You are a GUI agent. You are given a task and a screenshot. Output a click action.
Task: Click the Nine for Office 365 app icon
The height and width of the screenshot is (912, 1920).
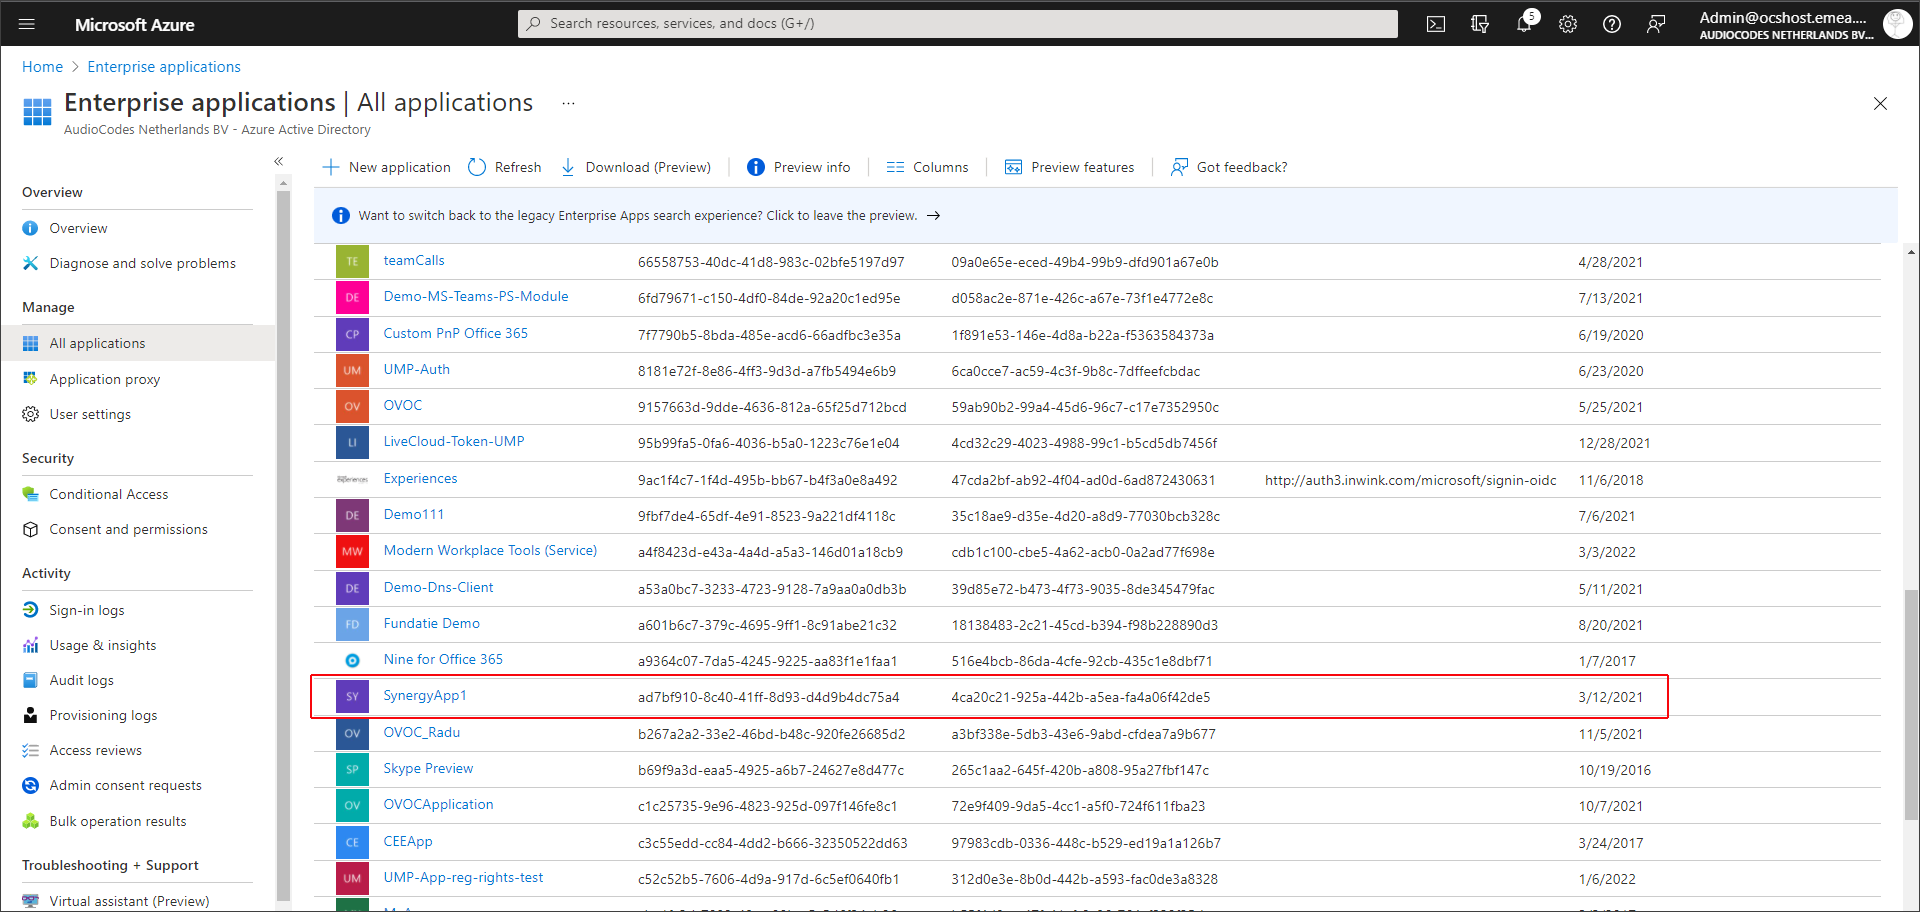352,660
